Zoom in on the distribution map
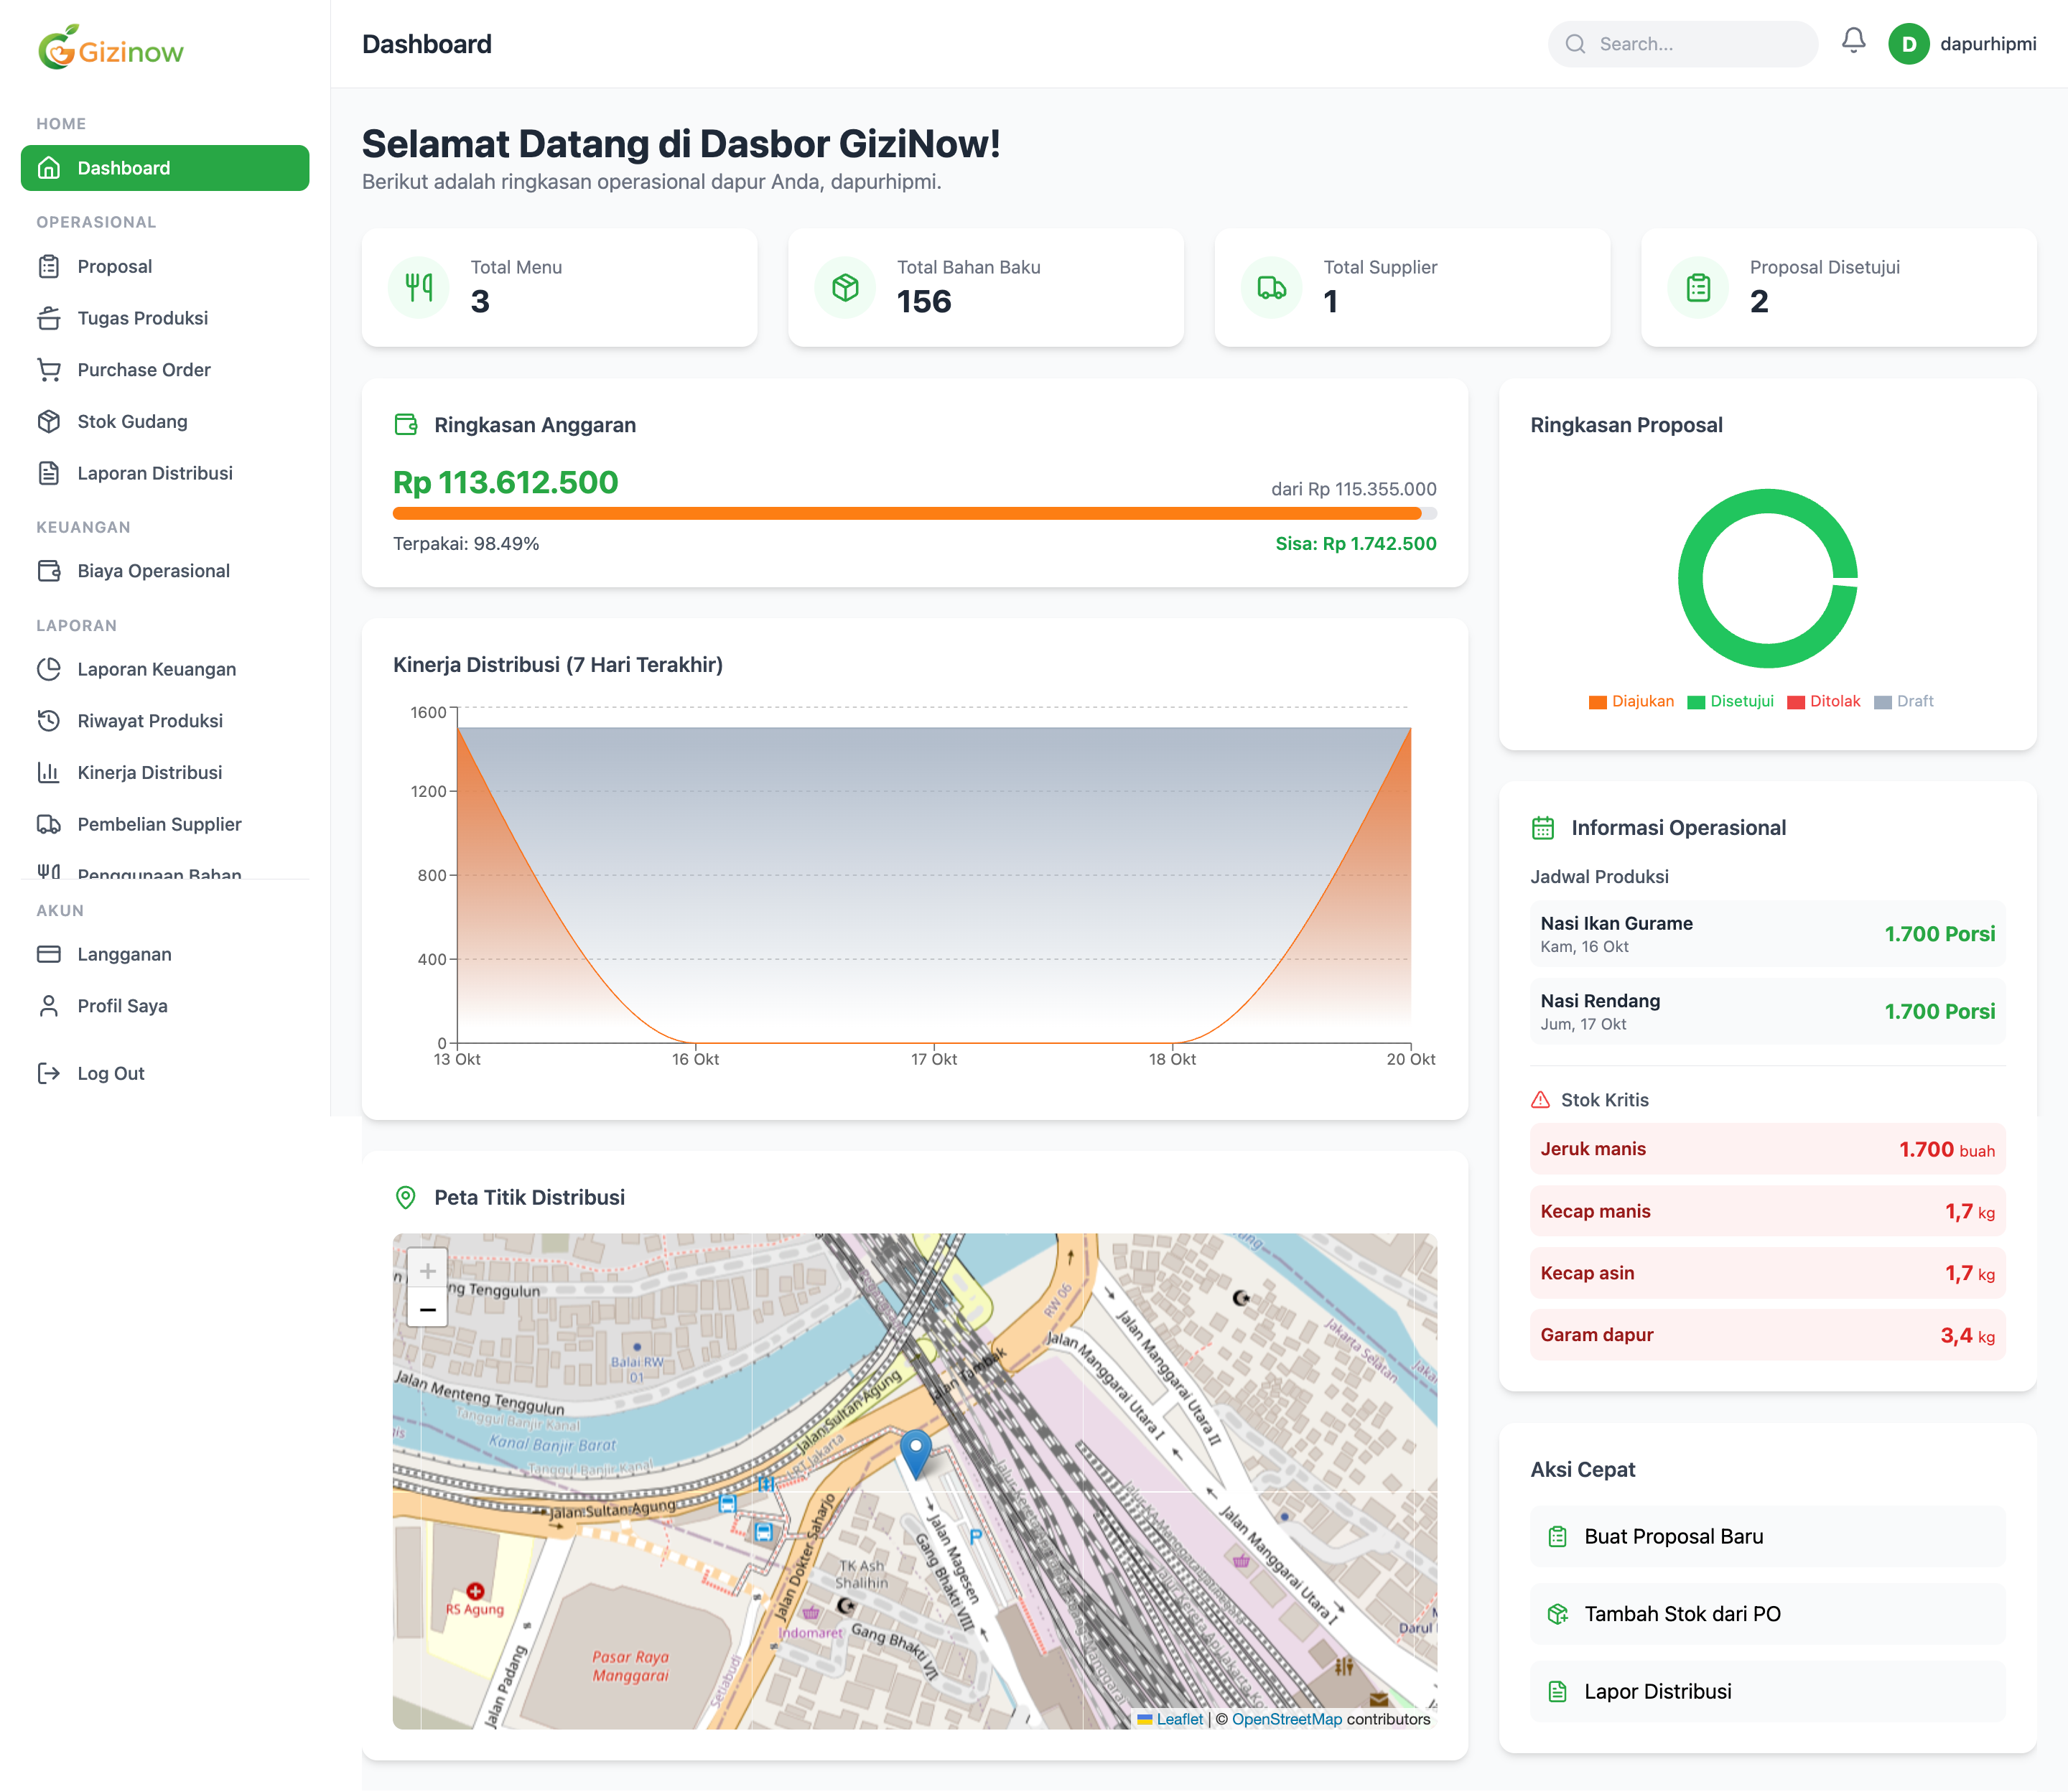 (428, 1271)
